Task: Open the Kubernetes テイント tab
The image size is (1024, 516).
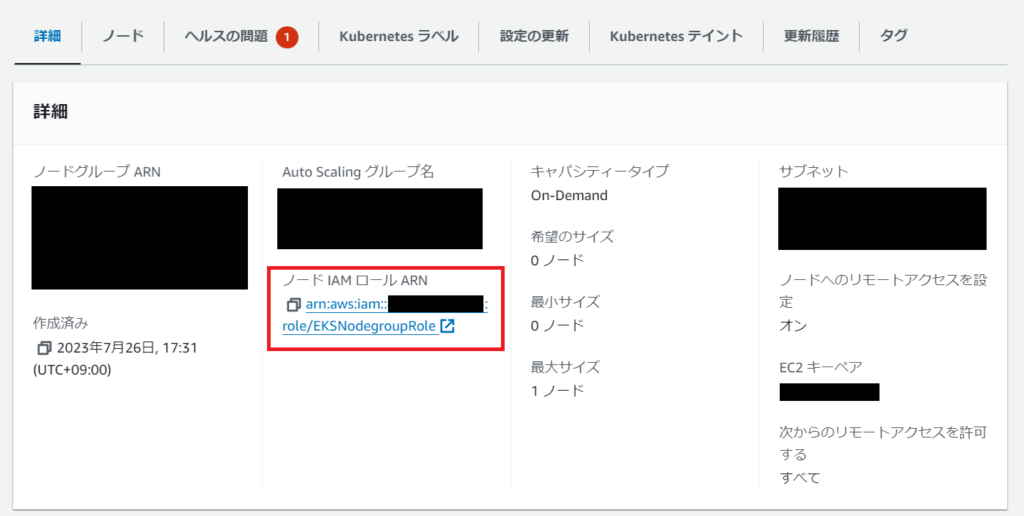Action: click(676, 36)
